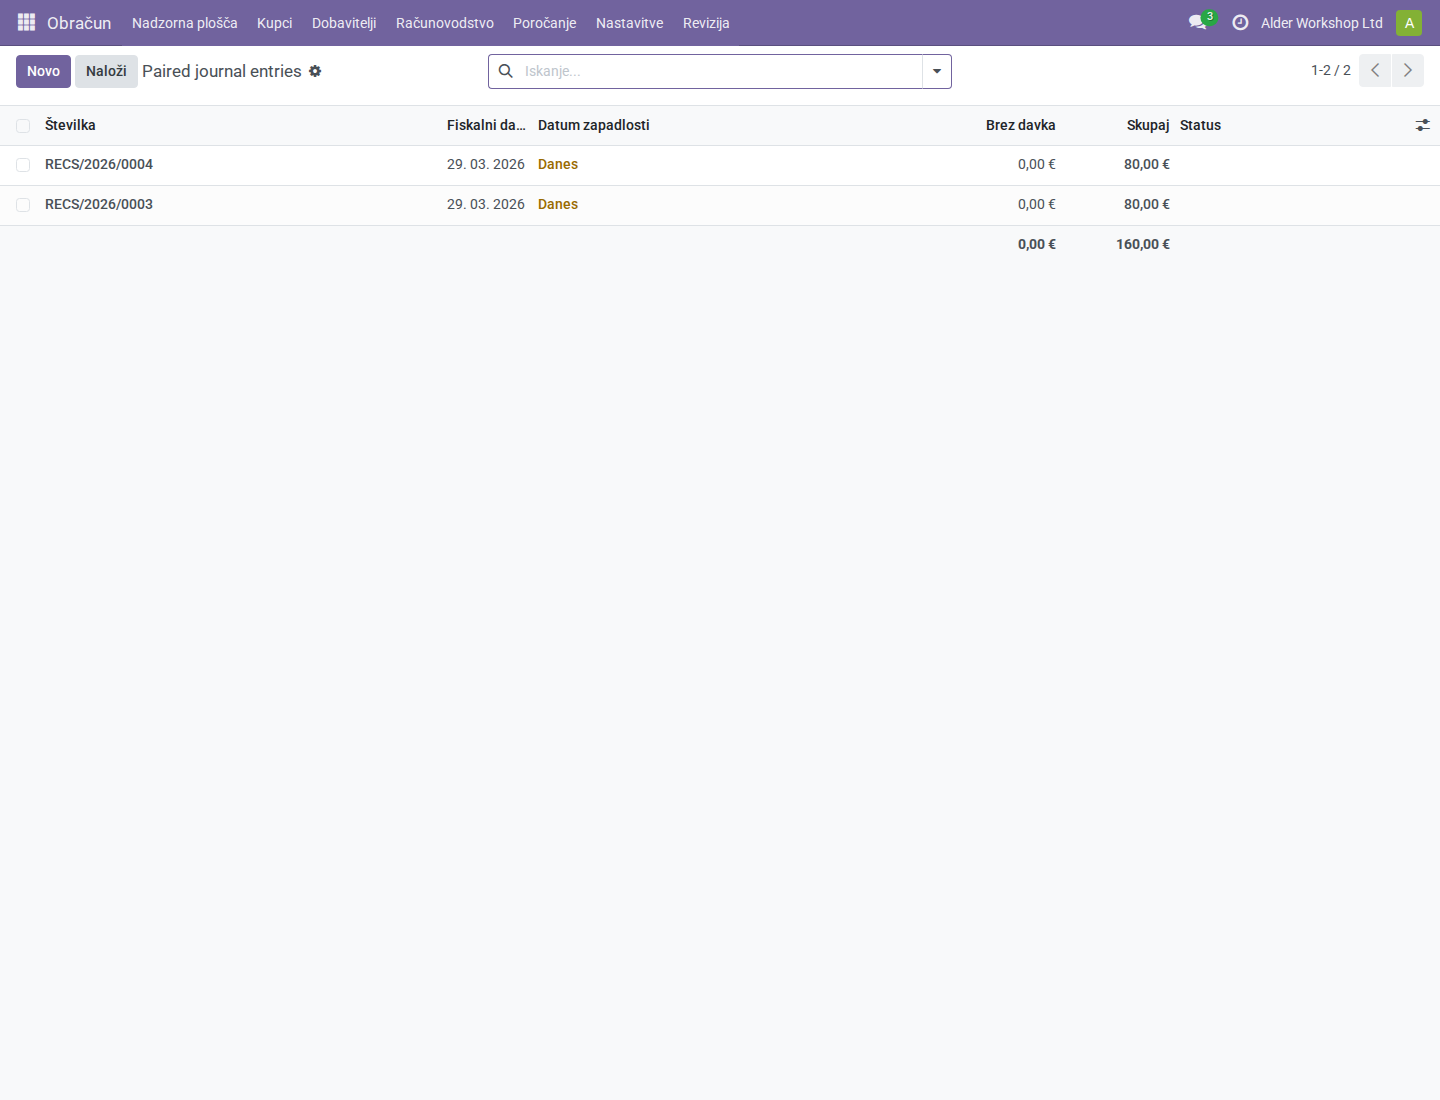The height and width of the screenshot is (1100, 1440).
Task: Go to next page arrow
Action: point(1408,70)
